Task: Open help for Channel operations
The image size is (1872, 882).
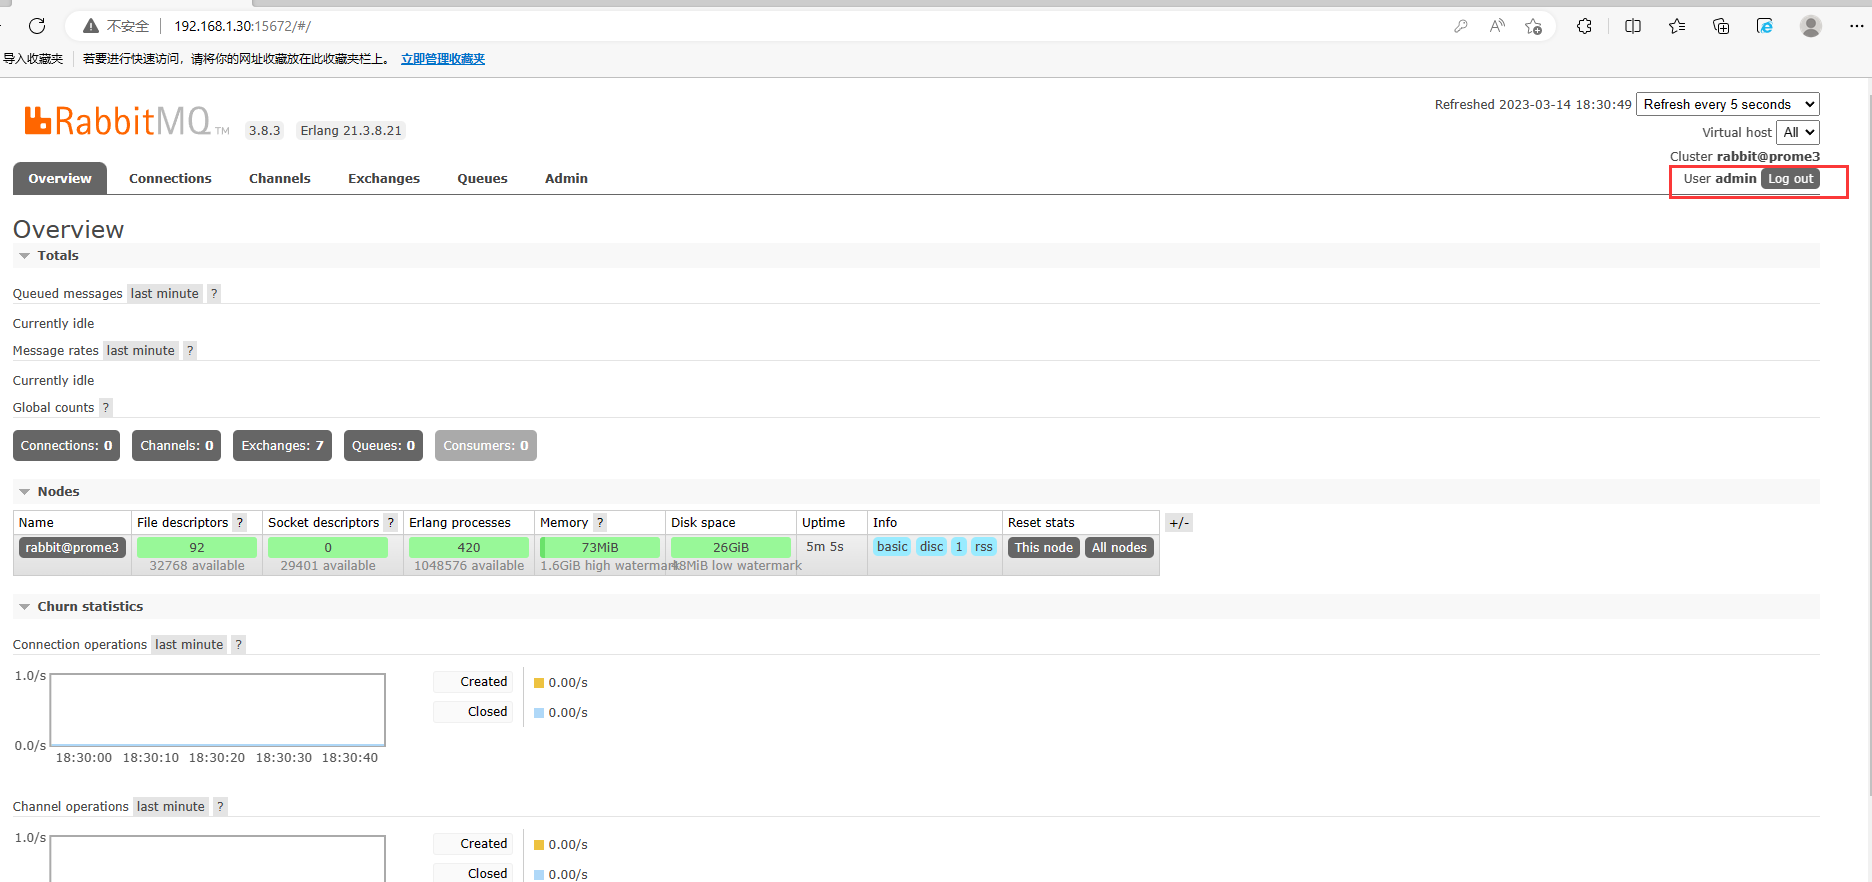Action: pyautogui.click(x=220, y=806)
